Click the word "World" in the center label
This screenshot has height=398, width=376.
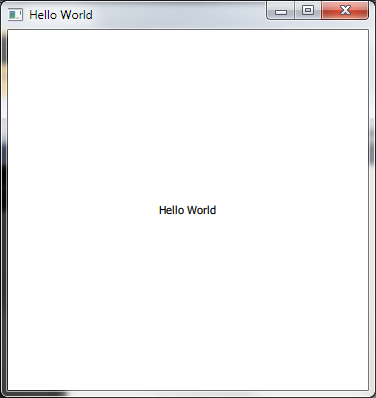[x=202, y=210]
